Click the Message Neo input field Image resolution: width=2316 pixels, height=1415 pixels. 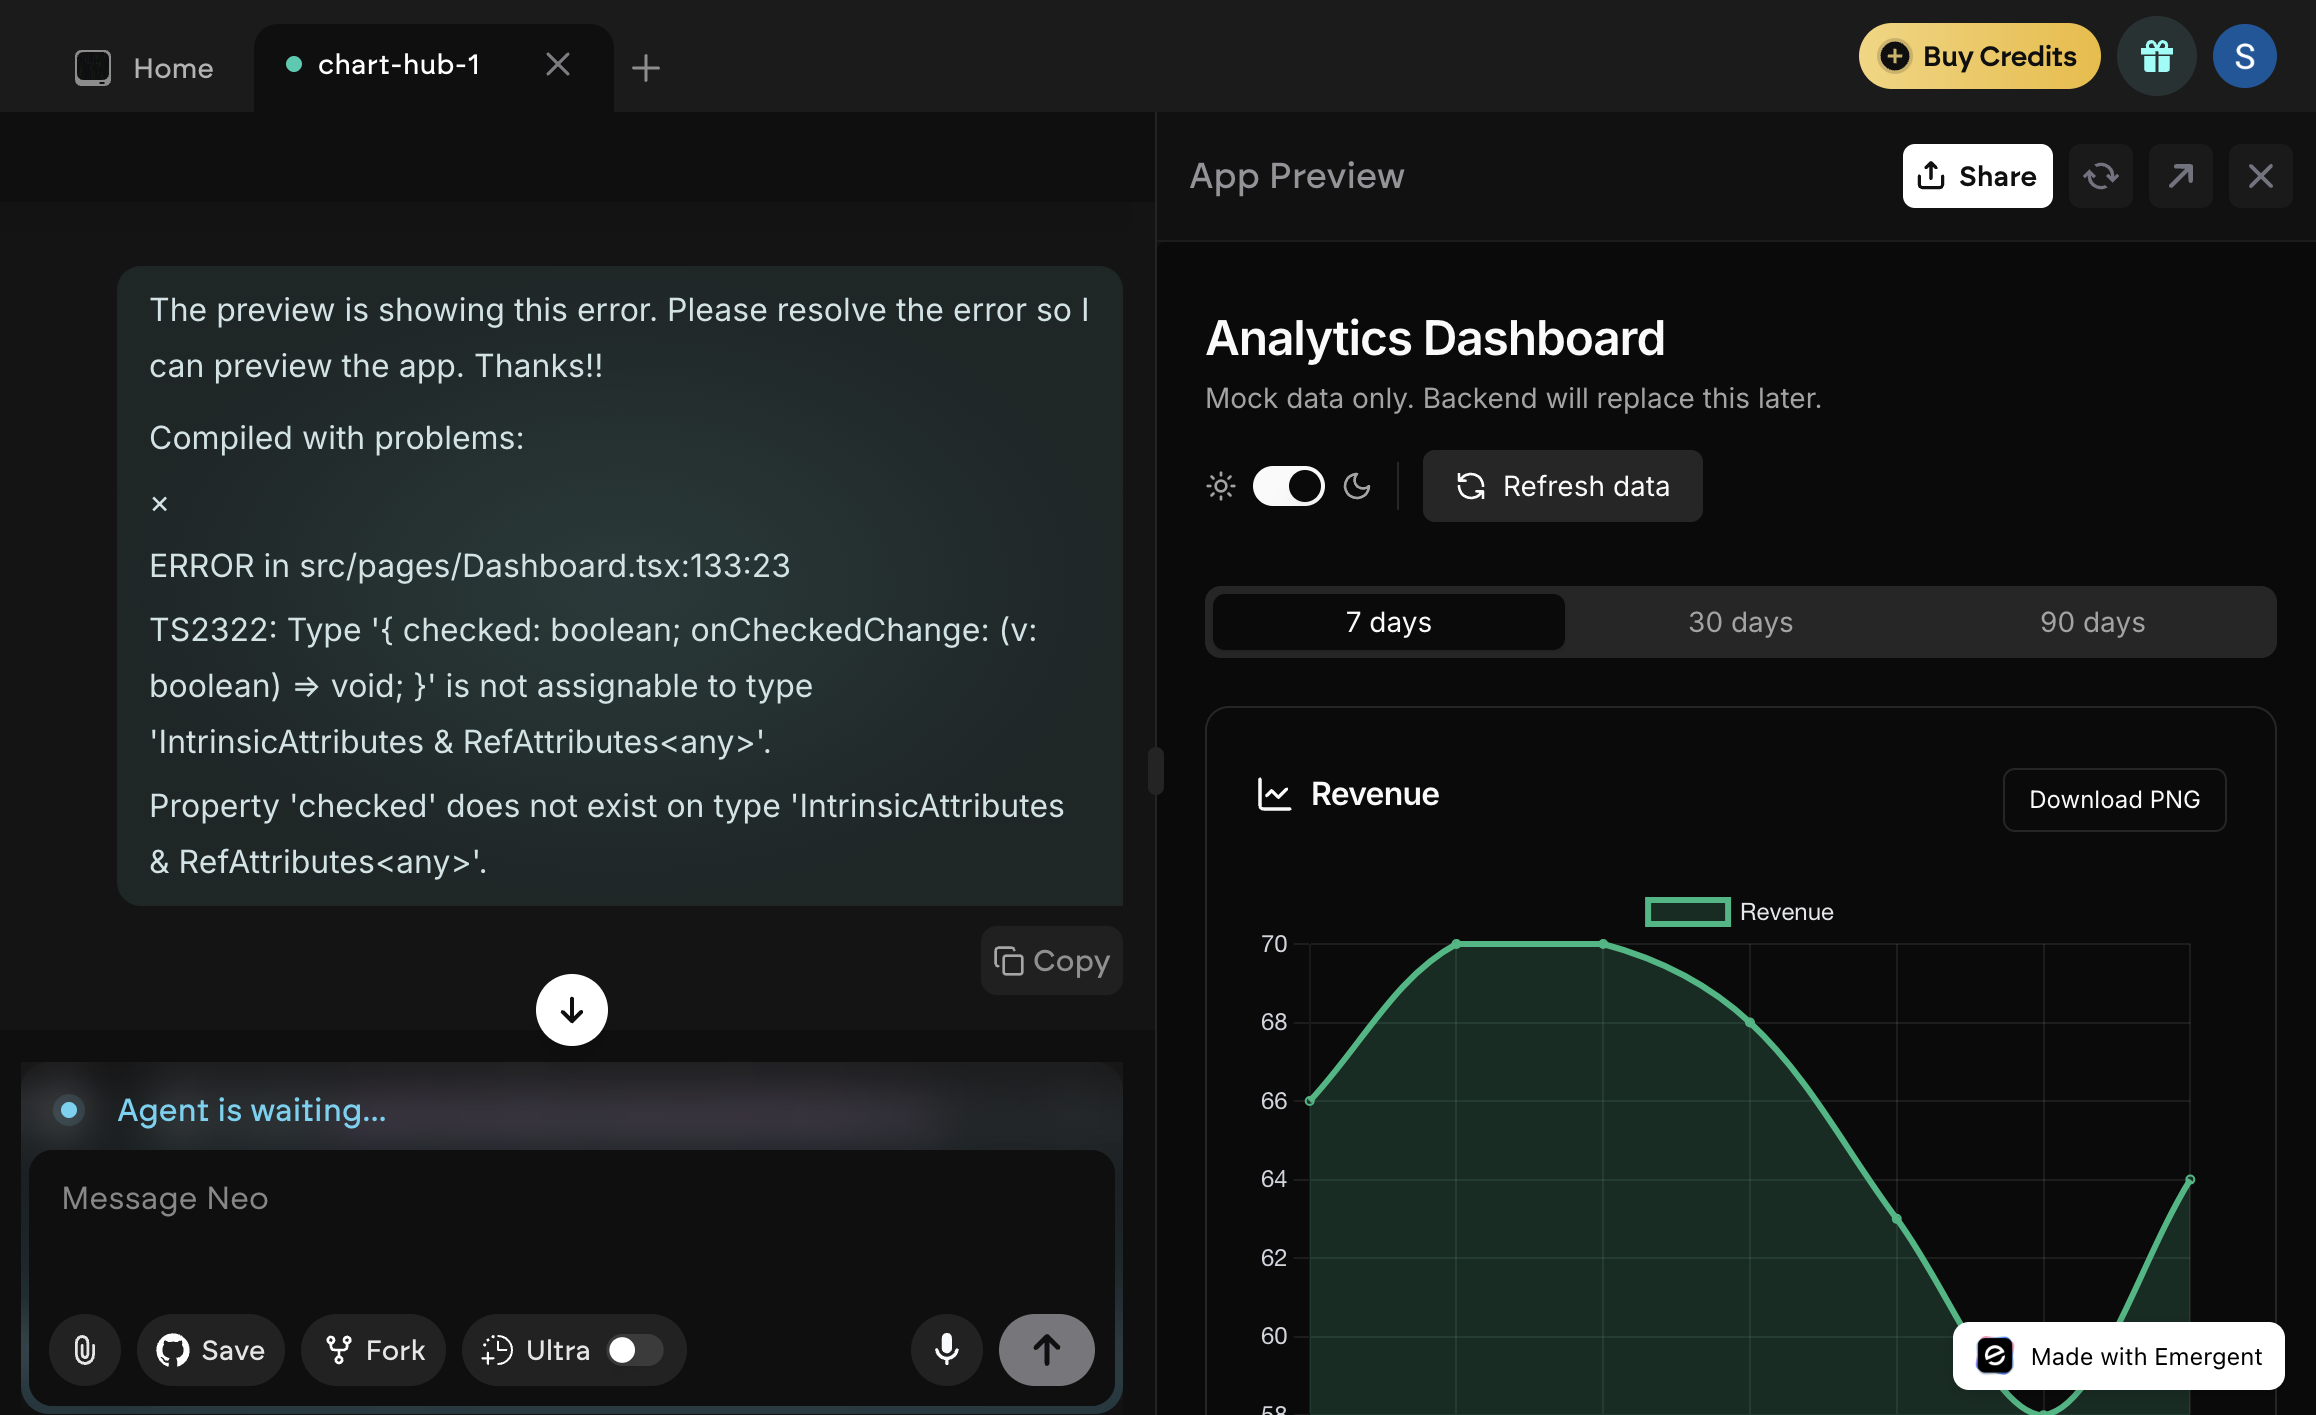coord(570,1230)
